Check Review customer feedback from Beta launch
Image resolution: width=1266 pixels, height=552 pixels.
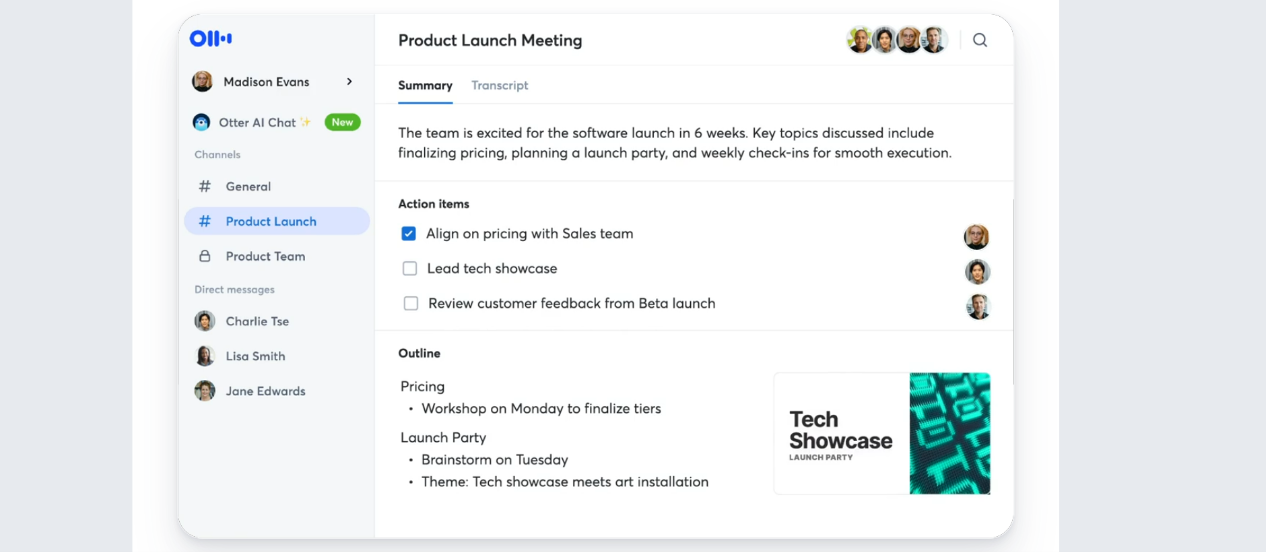point(410,304)
